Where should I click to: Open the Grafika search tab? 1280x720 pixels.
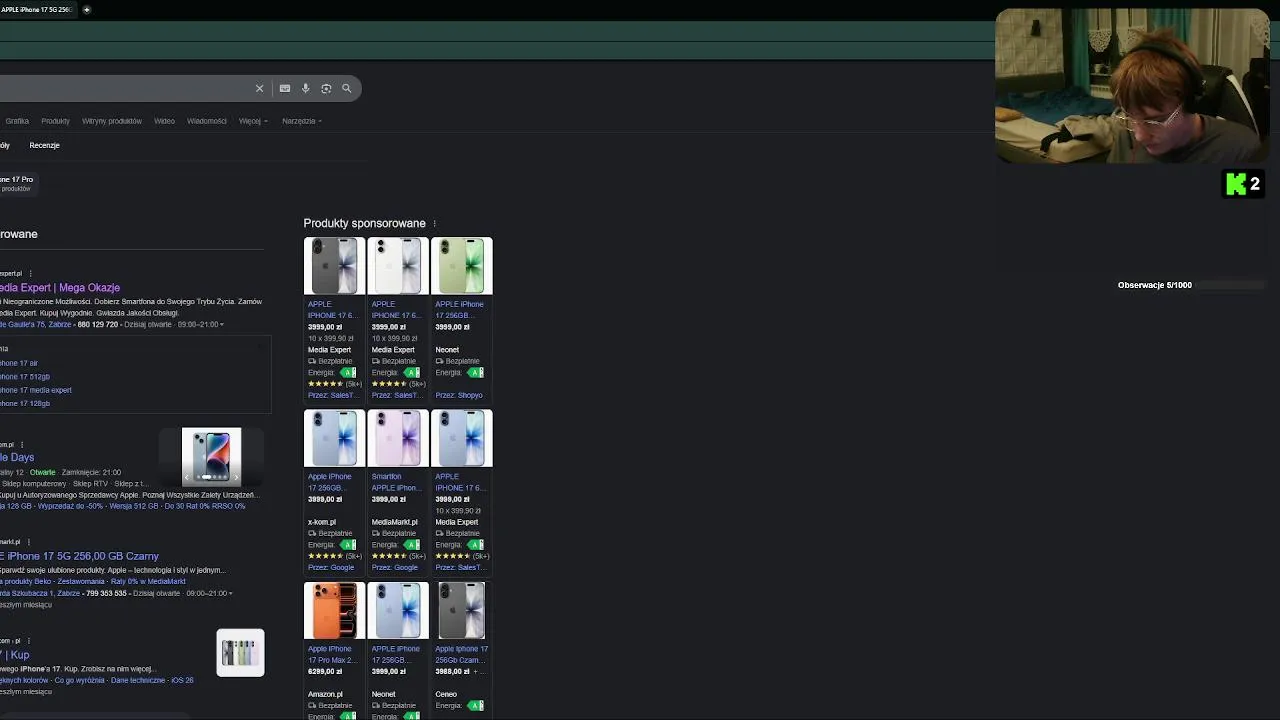click(17, 121)
